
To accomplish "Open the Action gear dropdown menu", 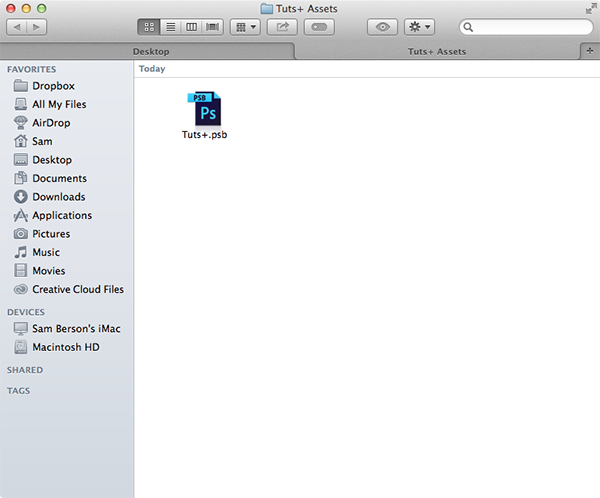I will click(x=419, y=27).
